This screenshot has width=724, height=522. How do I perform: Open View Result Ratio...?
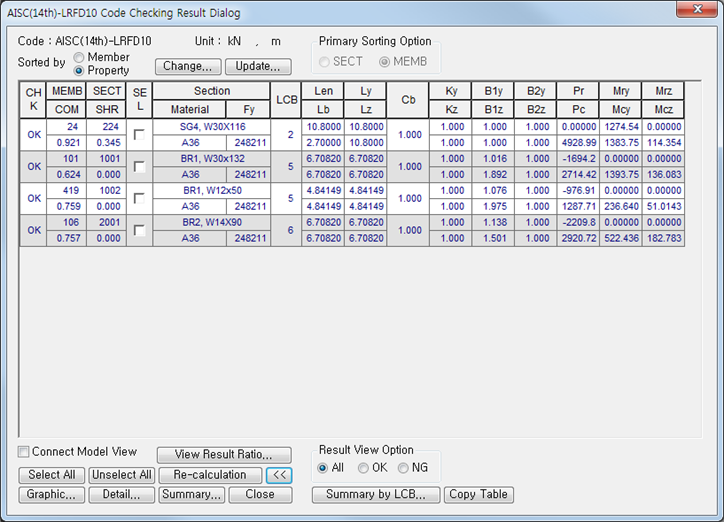point(224,455)
